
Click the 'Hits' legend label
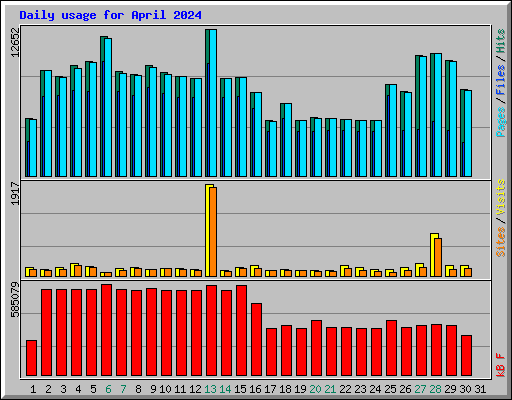pos(501,41)
